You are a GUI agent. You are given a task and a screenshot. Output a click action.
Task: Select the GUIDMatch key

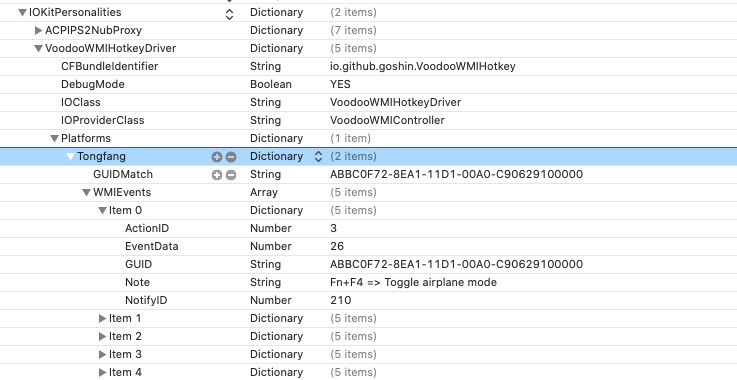coord(123,174)
